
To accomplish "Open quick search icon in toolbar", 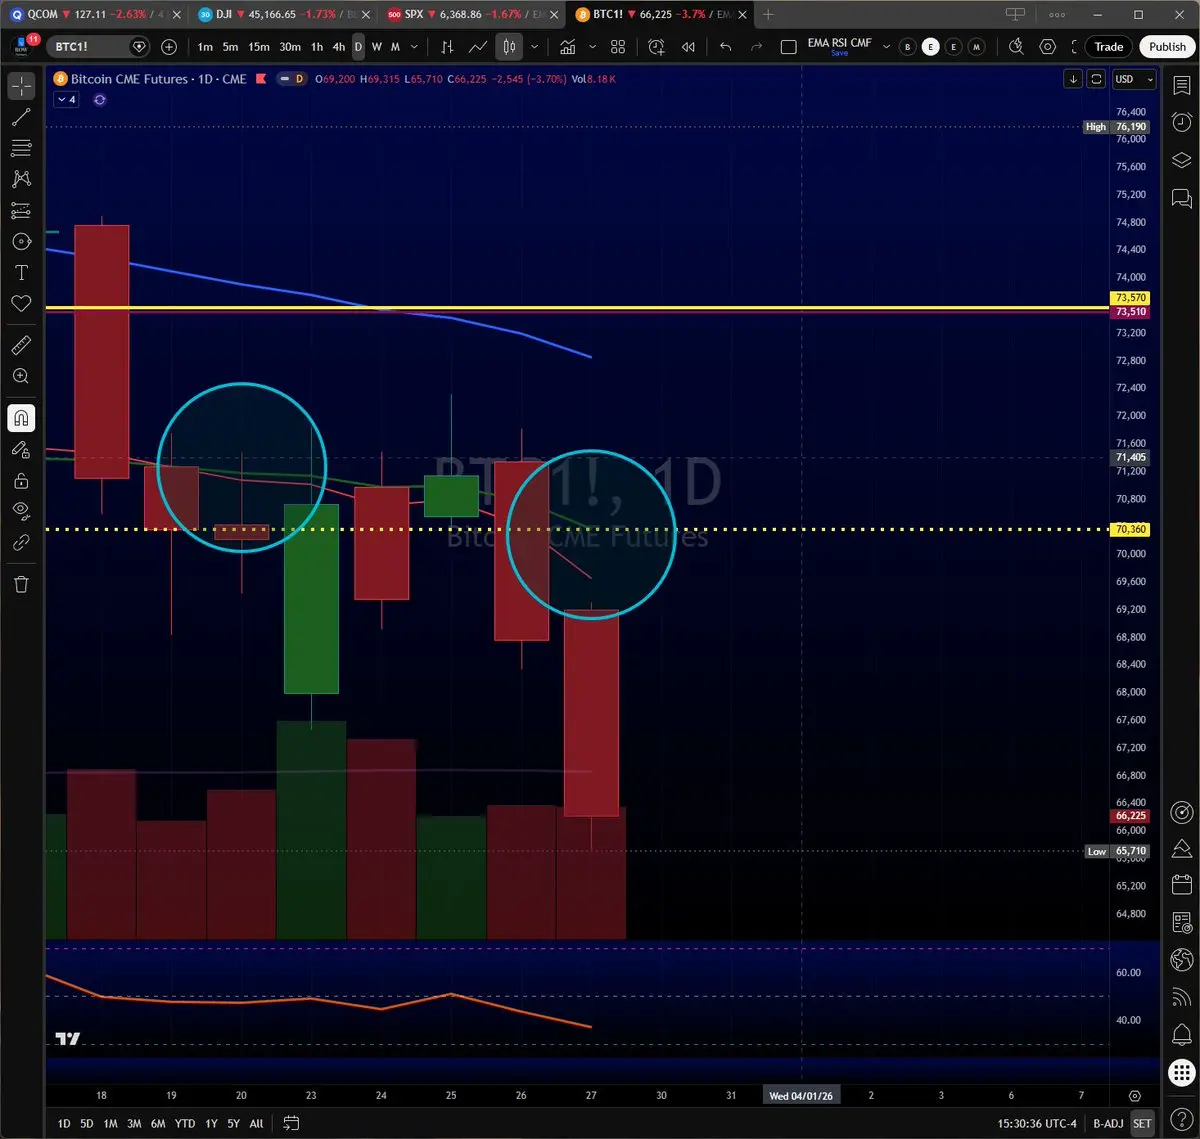I will [1017, 47].
